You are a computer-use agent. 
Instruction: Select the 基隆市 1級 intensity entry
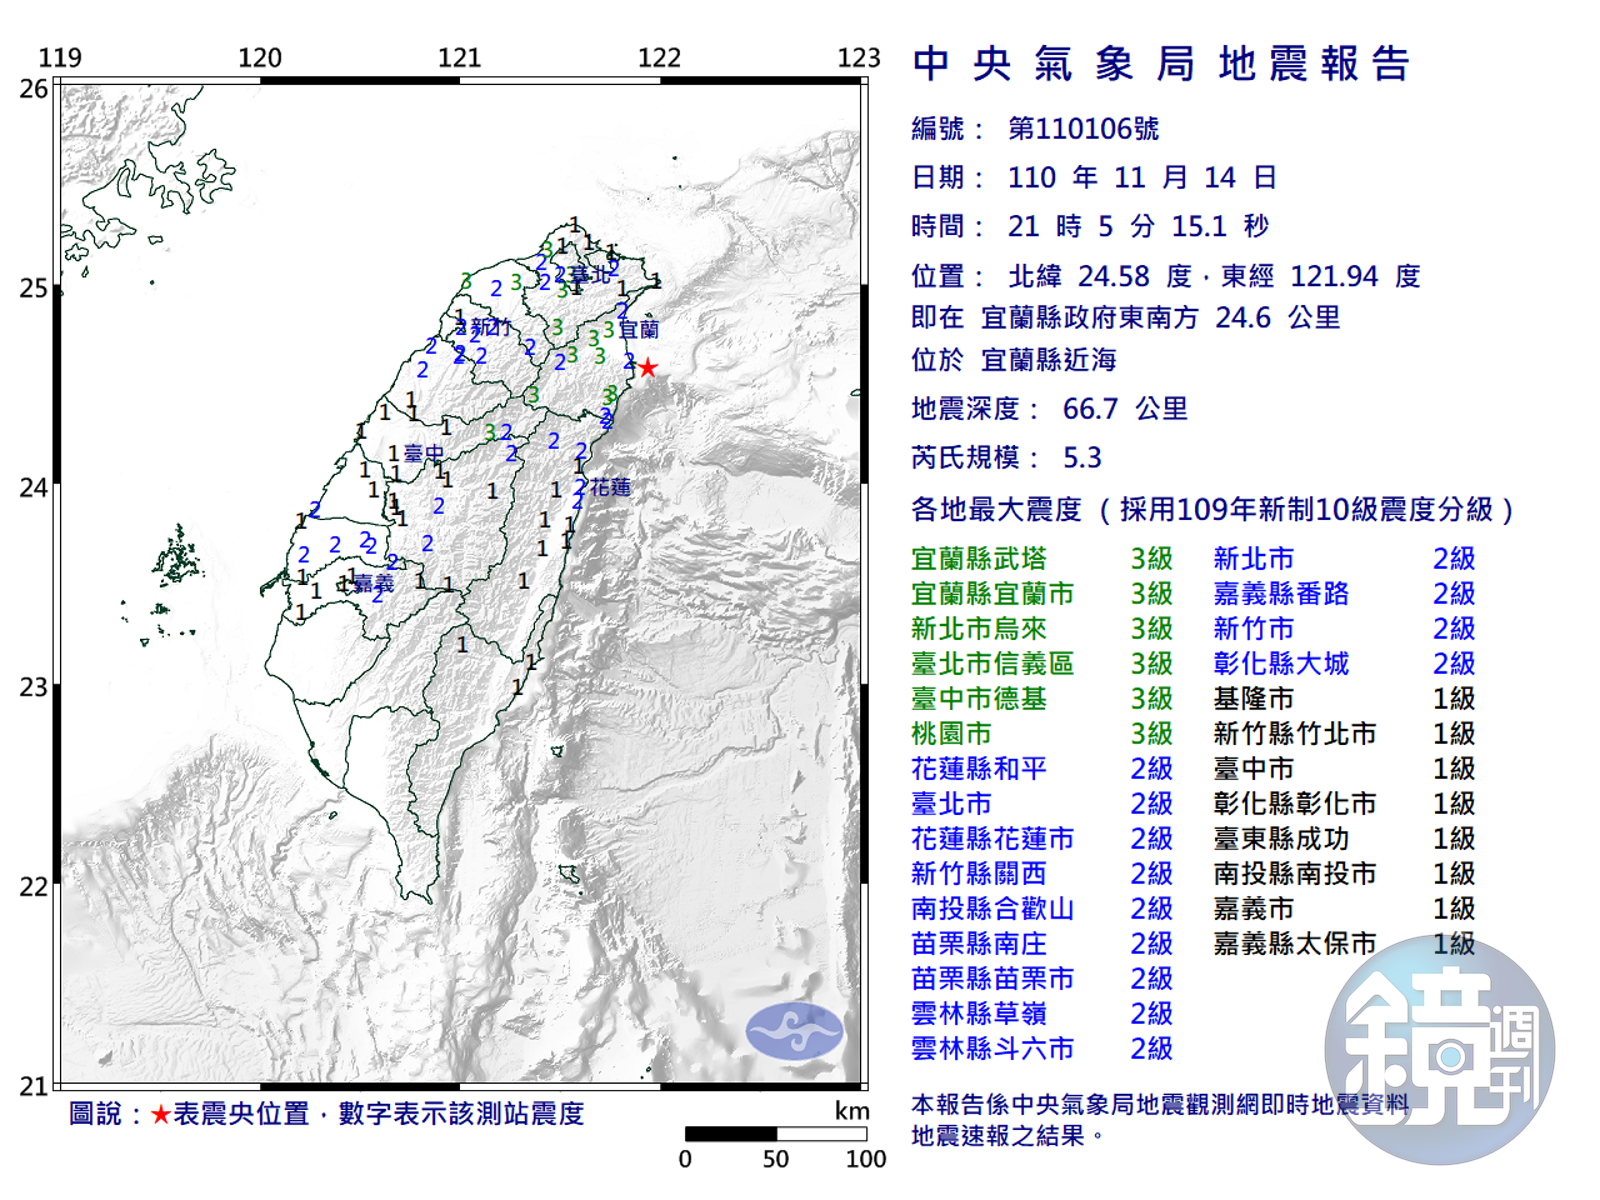pyautogui.click(x=1343, y=699)
